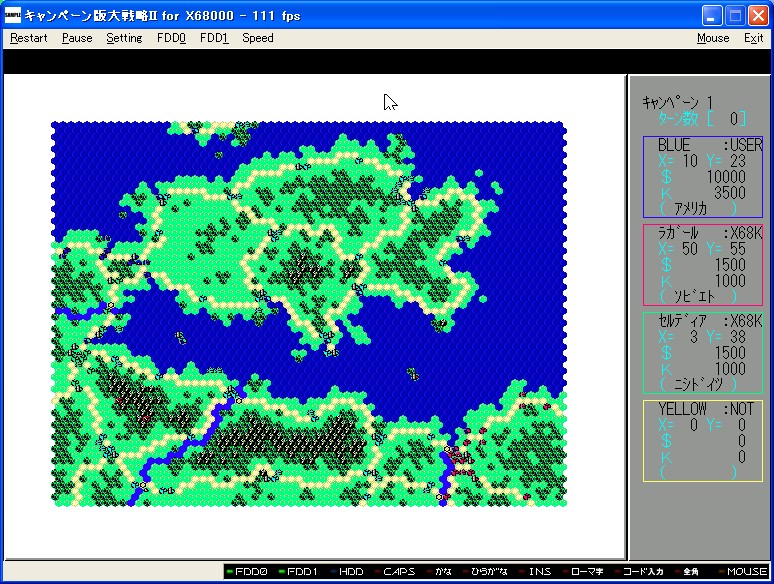Select the セルディア green player panel
This screenshot has height=584, width=774.
pos(703,352)
